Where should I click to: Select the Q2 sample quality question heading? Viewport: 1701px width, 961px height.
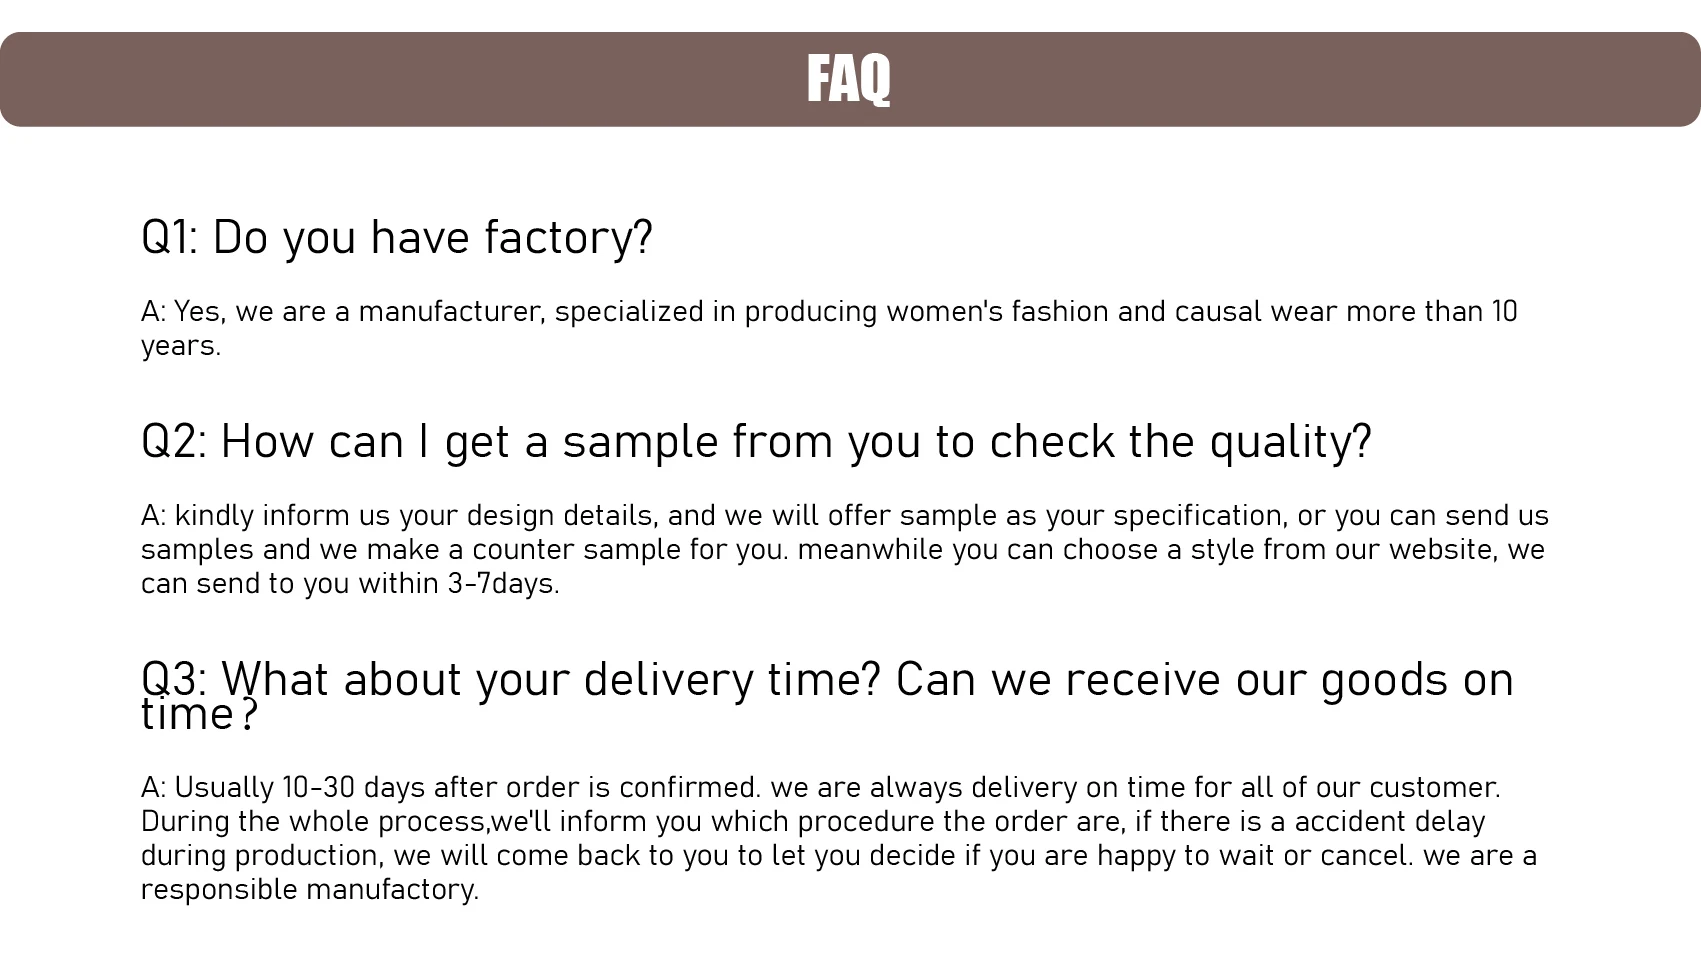tap(756, 442)
